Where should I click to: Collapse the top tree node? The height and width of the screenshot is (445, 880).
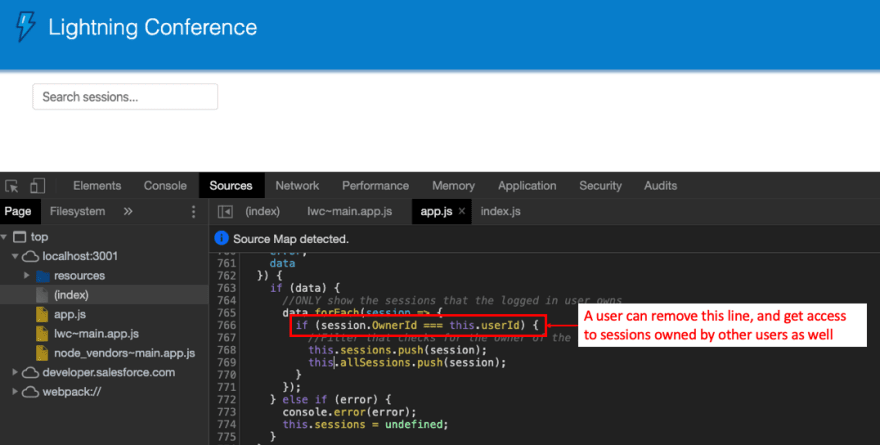(x=4, y=237)
